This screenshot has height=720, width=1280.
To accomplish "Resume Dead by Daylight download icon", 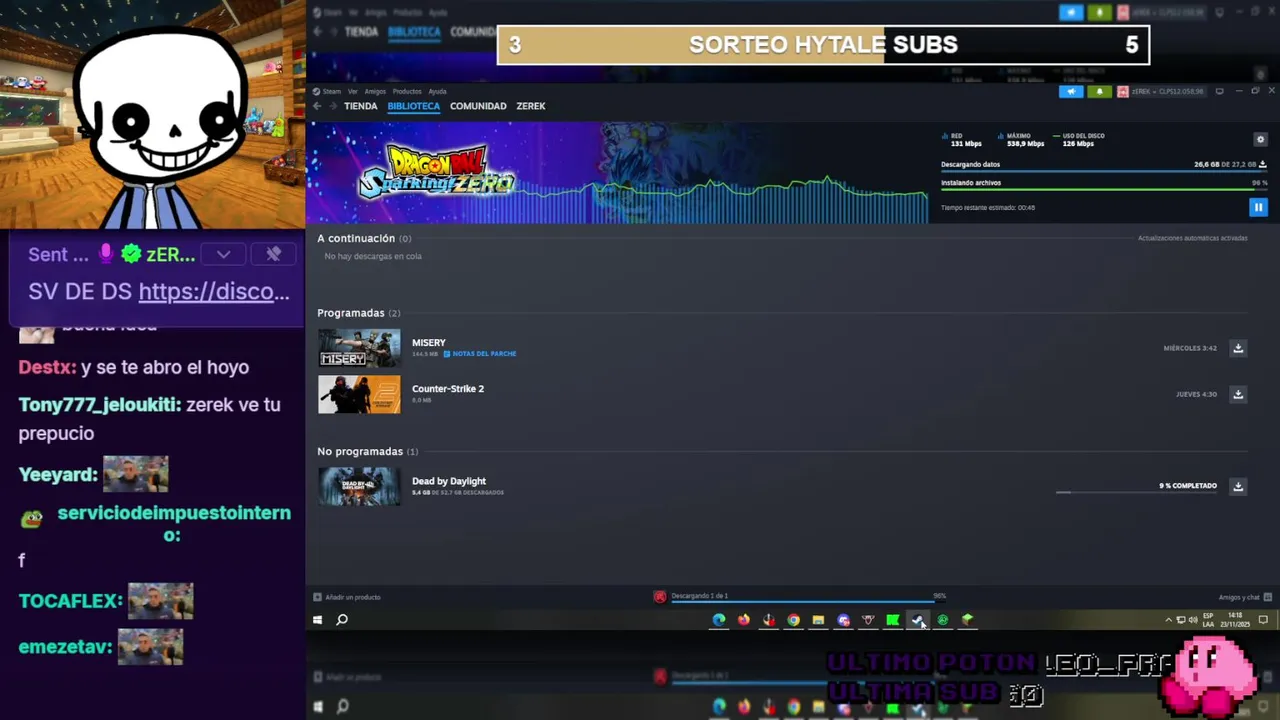I will 1238,486.
